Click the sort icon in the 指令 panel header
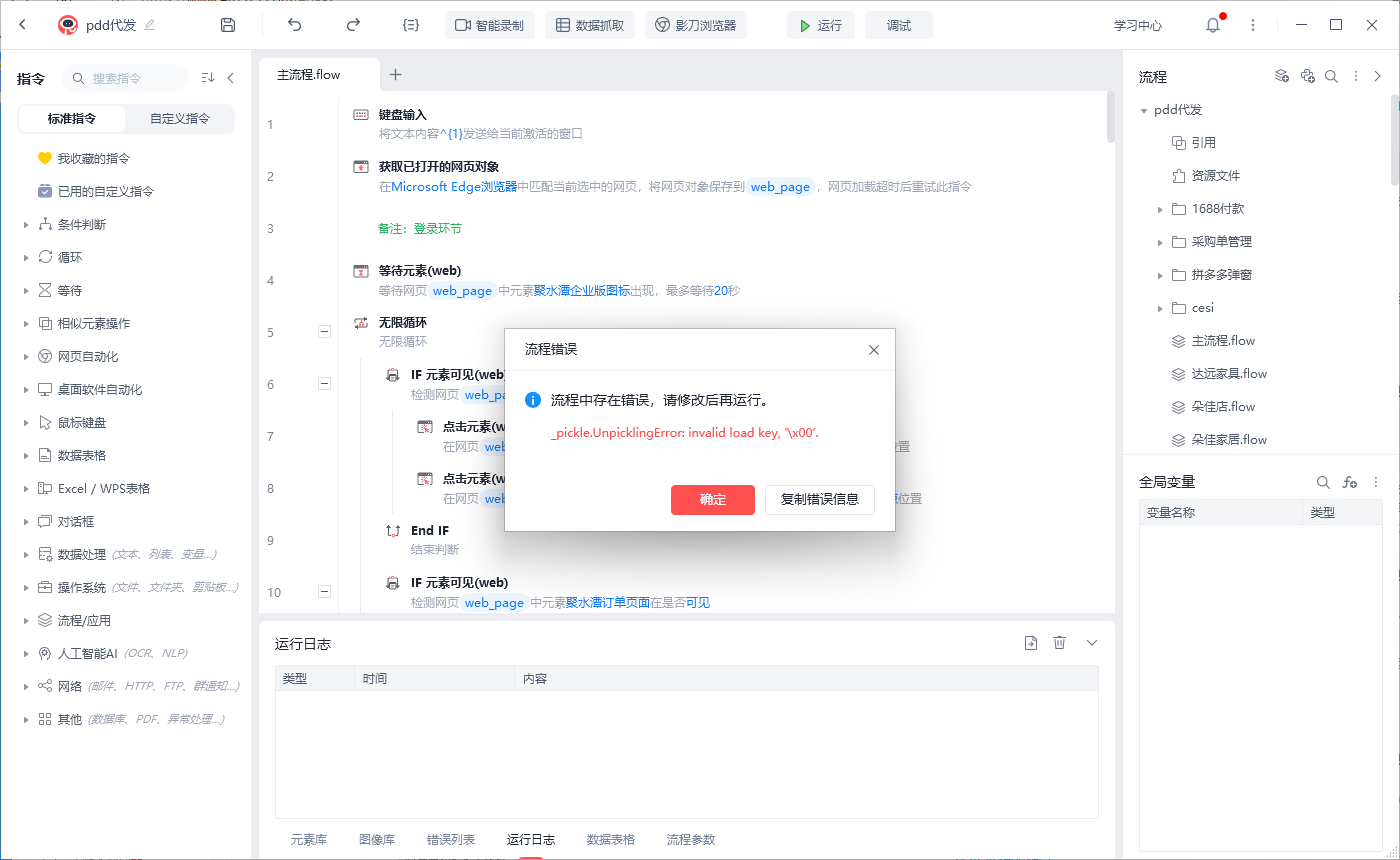This screenshot has height=860, width=1400. (x=208, y=77)
